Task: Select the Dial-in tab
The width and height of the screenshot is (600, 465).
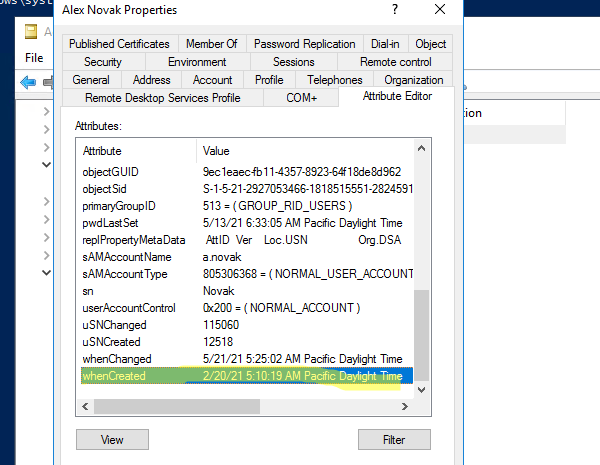Action: 385,44
